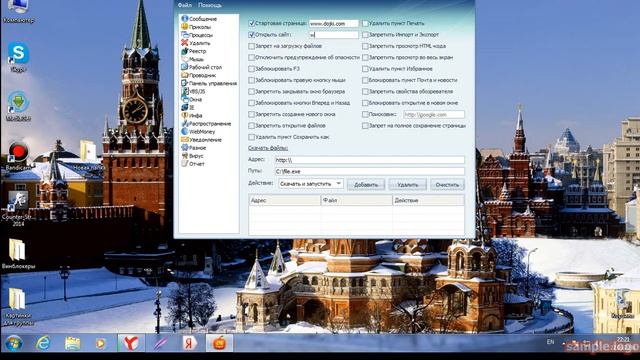
Task: Click the Действие column header in table
Action: 428,200
